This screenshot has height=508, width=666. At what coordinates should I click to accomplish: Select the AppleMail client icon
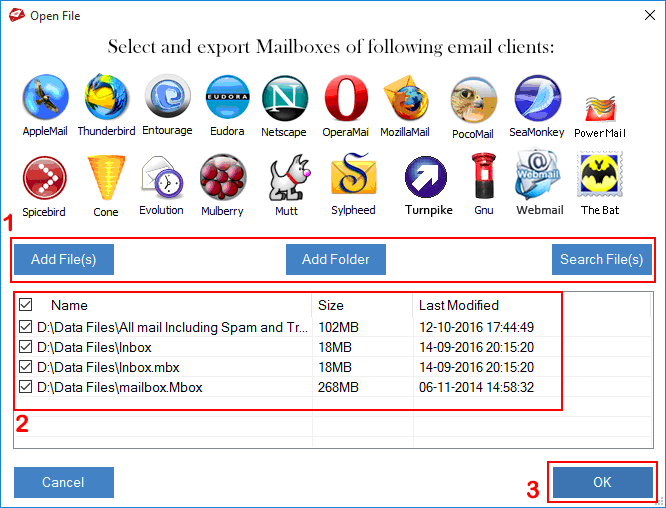tap(45, 97)
